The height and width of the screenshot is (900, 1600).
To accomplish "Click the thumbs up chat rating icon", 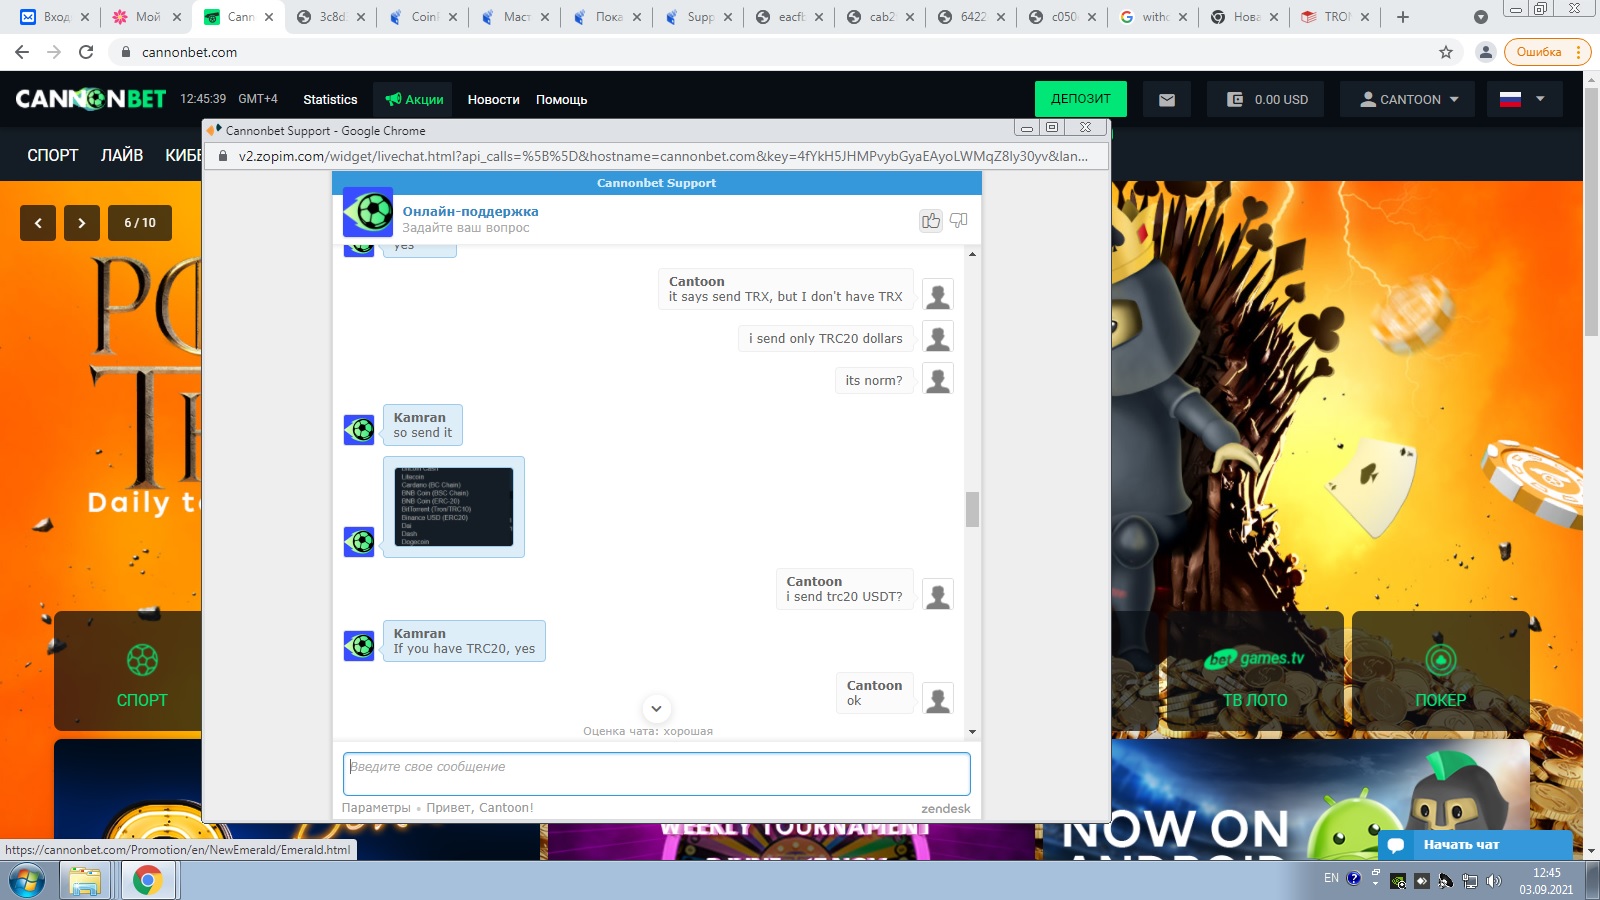I will pos(931,220).
